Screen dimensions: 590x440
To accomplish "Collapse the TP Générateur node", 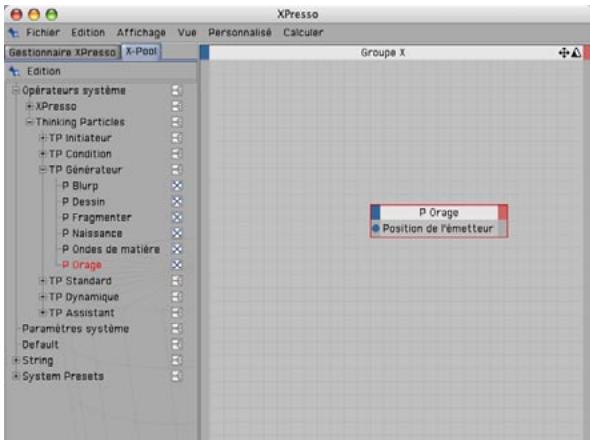I will 43,169.
